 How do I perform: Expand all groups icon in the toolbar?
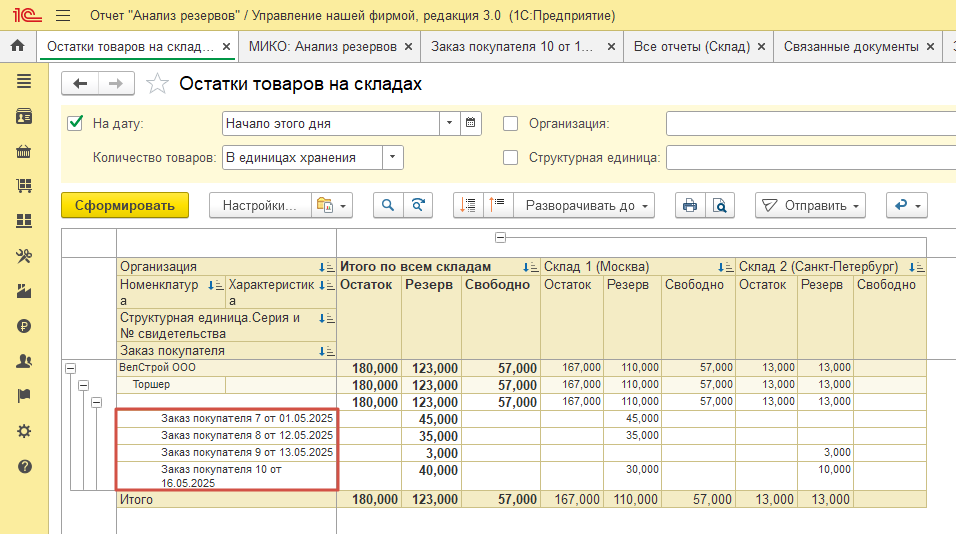[498, 205]
